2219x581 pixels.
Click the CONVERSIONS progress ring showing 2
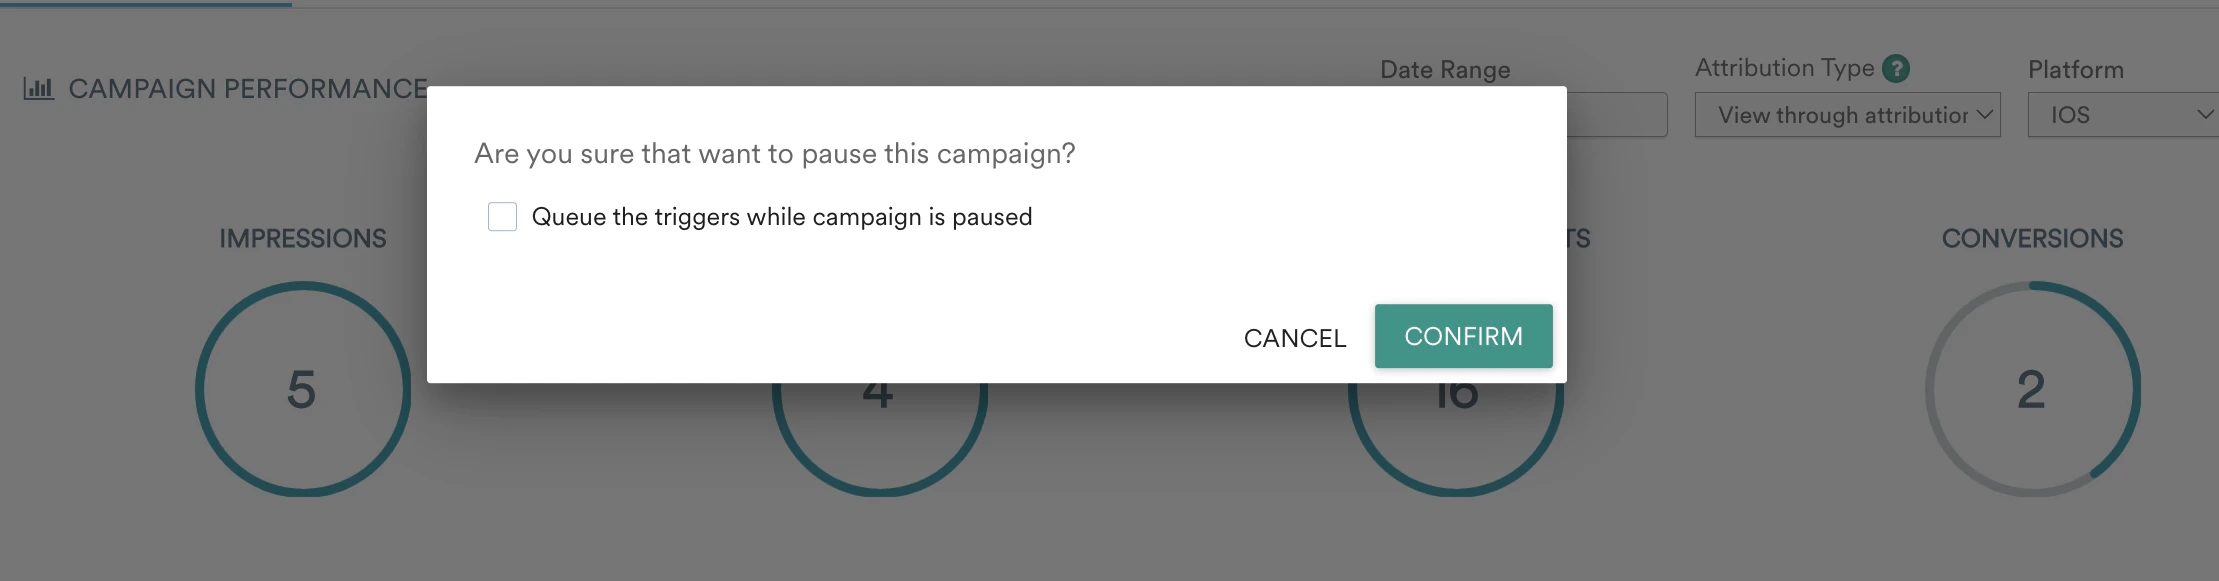point(2034,388)
